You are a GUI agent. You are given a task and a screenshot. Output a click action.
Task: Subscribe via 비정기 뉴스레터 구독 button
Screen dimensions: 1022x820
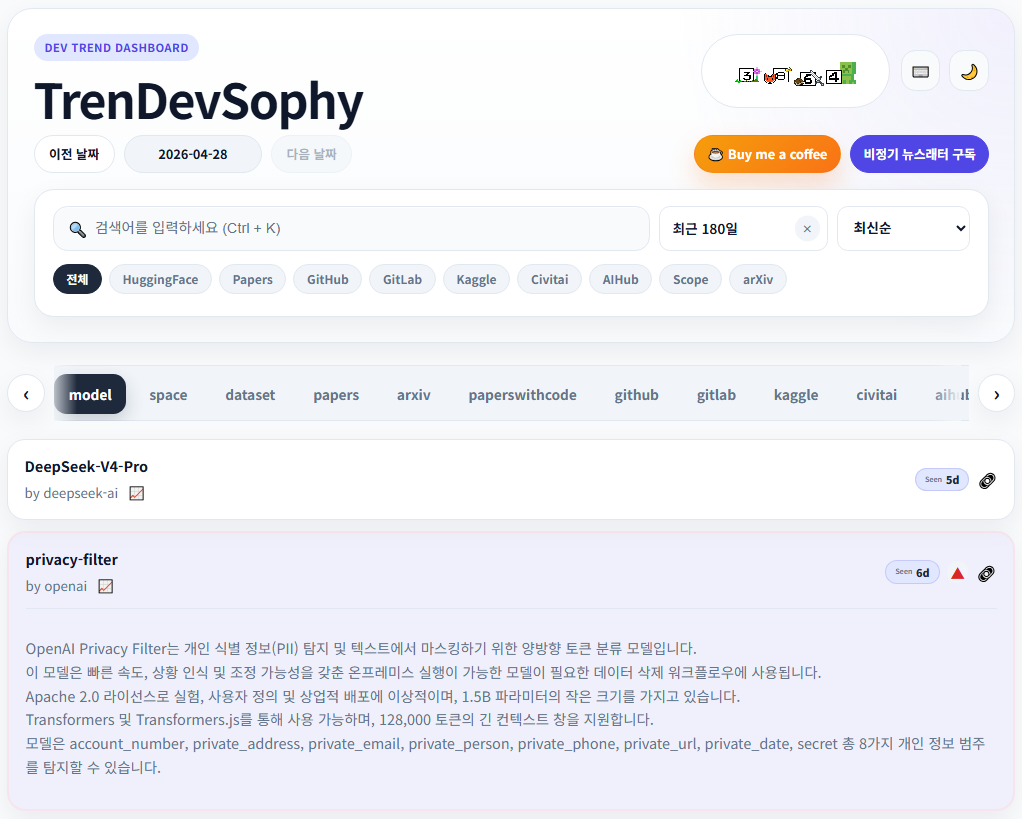(919, 154)
